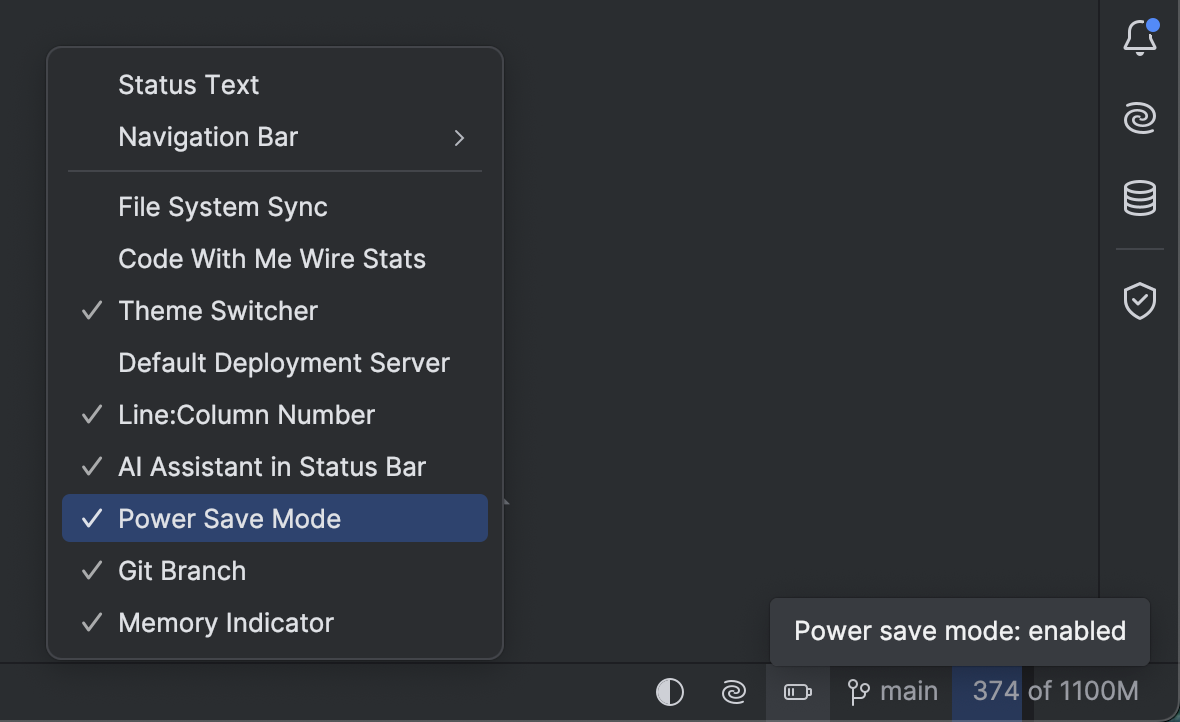Enable Code With Me Wire Stats
This screenshot has height=722, width=1180.
[272, 259]
